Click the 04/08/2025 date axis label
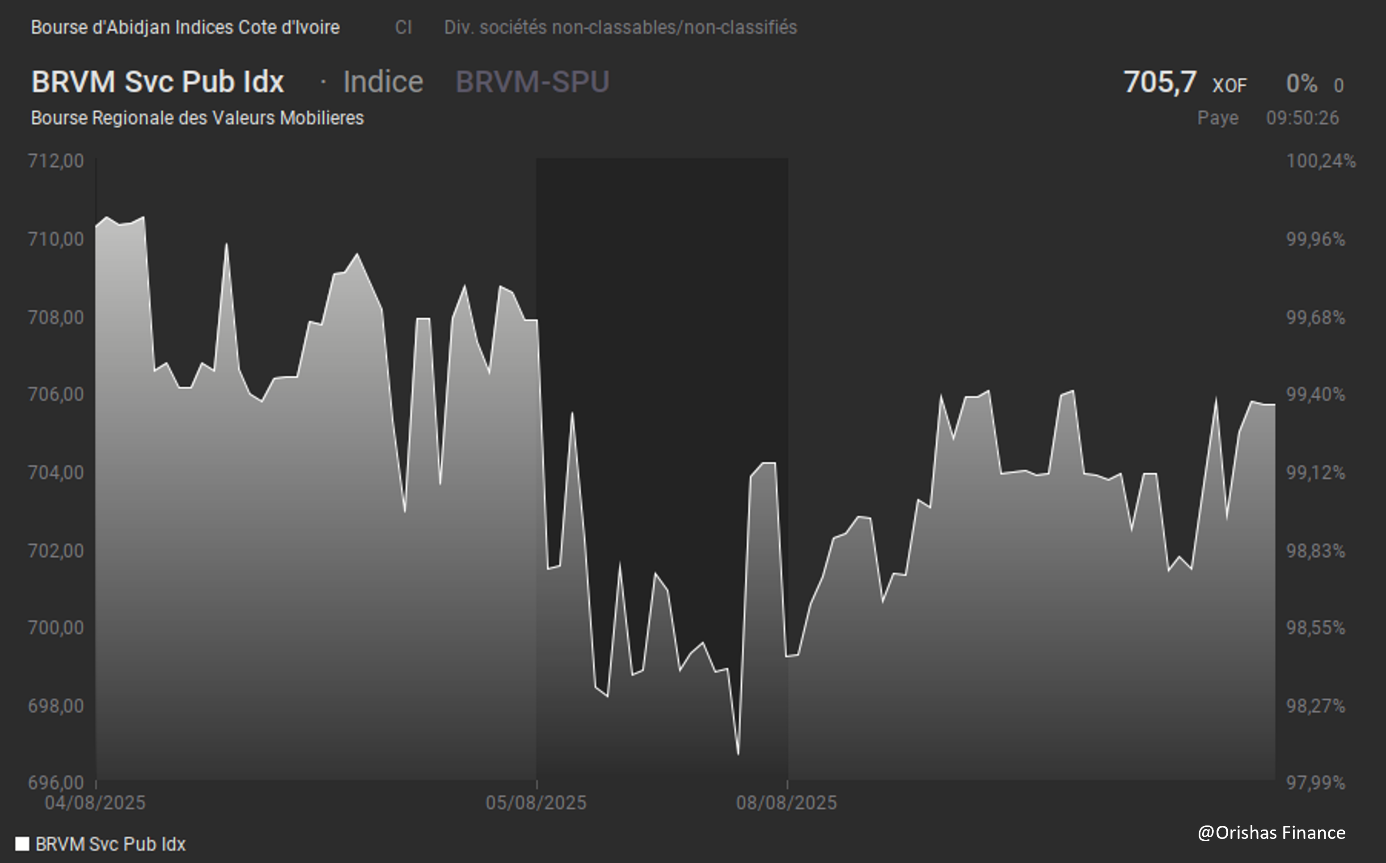 96,802
